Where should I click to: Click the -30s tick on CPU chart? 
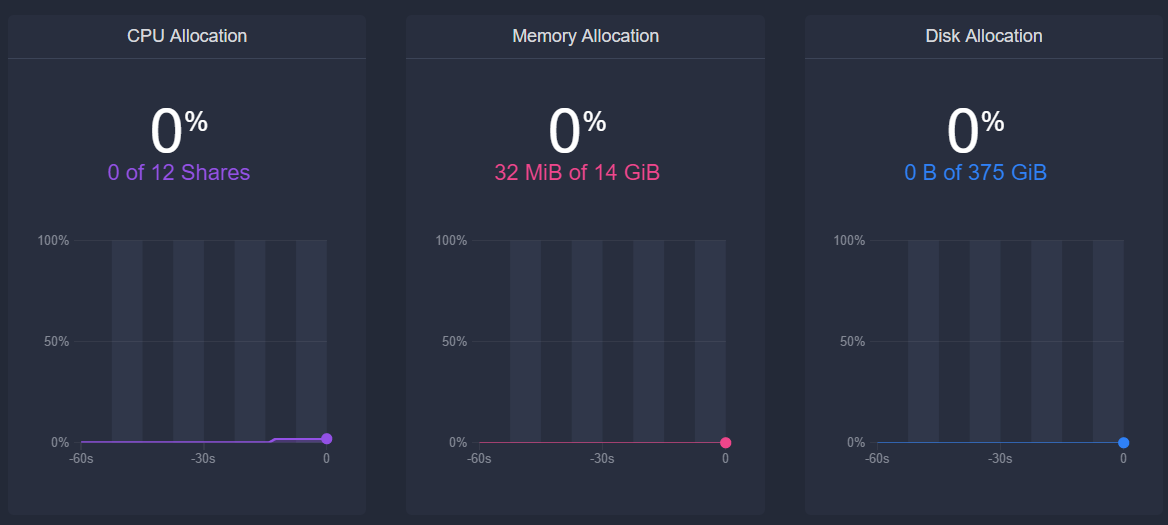pos(204,459)
